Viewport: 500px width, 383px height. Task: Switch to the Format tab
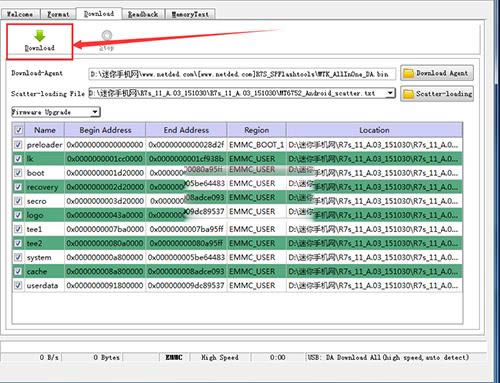coord(58,14)
